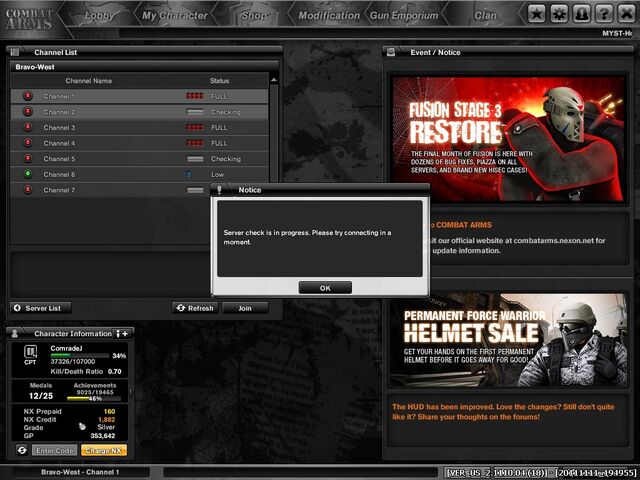Screen dimensions: 640x480
Task: Open the Lobby tab
Action: pos(99,16)
